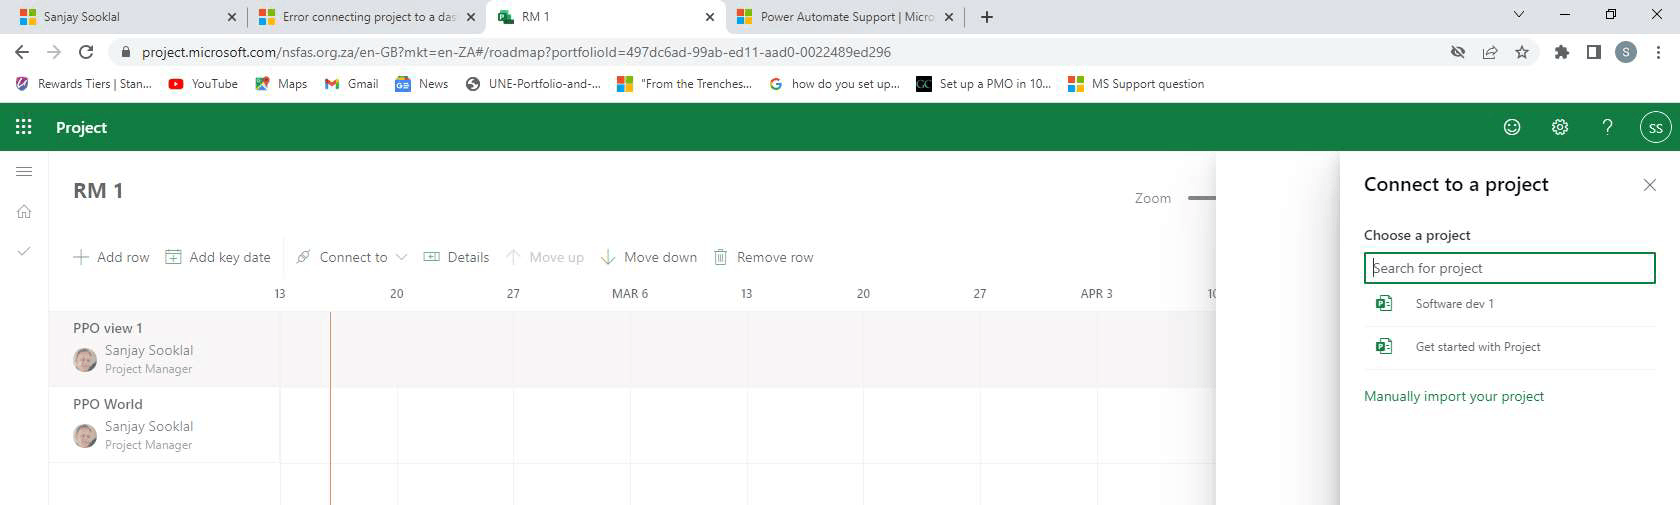
Task: Click Move down in toolbar
Action: (x=649, y=257)
